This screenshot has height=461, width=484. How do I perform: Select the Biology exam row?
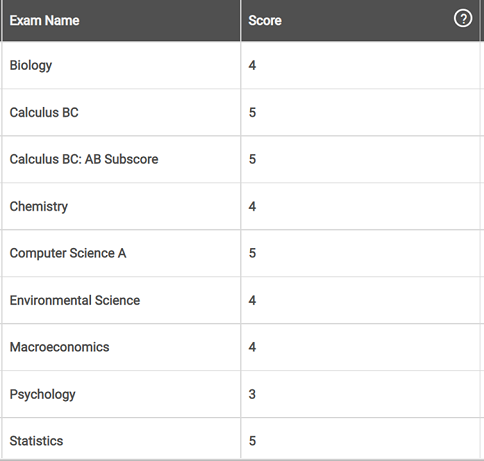click(x=241, y=65)
